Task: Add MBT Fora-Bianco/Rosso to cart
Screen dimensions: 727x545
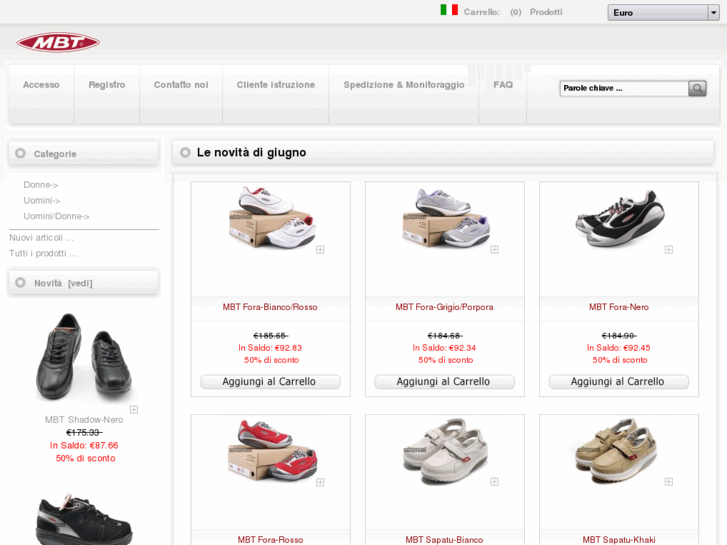Action: pos(270,382)
